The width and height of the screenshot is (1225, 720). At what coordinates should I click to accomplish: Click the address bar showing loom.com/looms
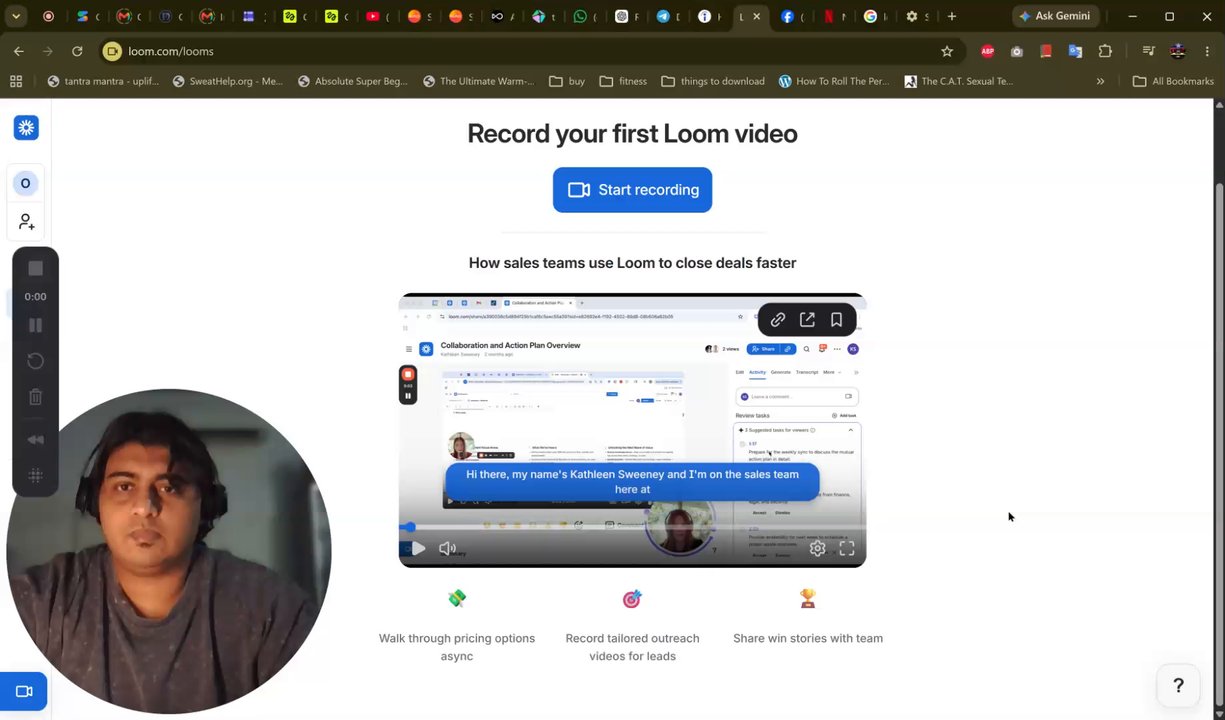520,51
